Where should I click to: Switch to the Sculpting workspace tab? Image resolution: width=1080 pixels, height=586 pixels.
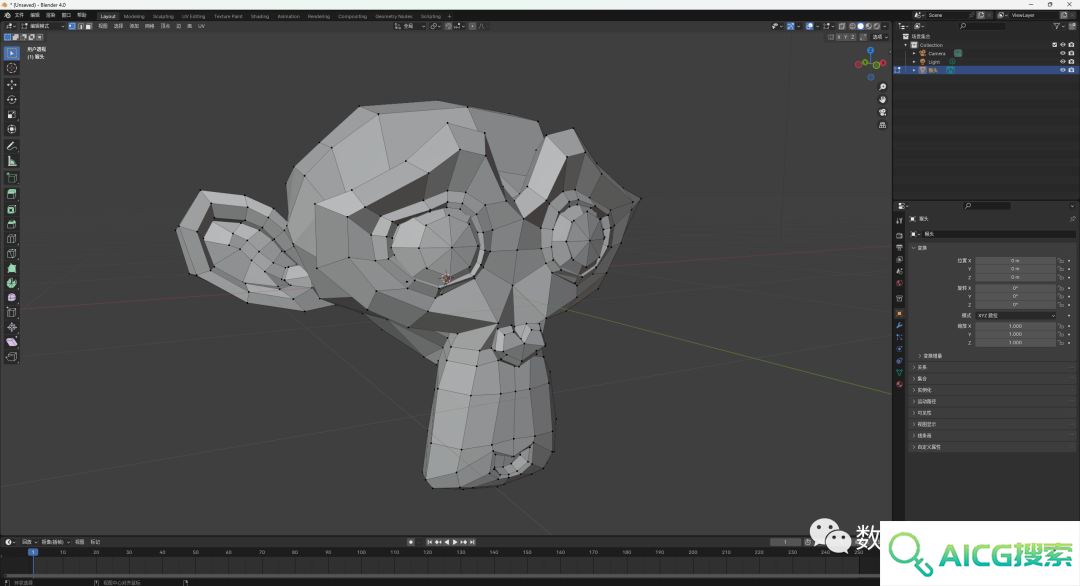point(163,17)
